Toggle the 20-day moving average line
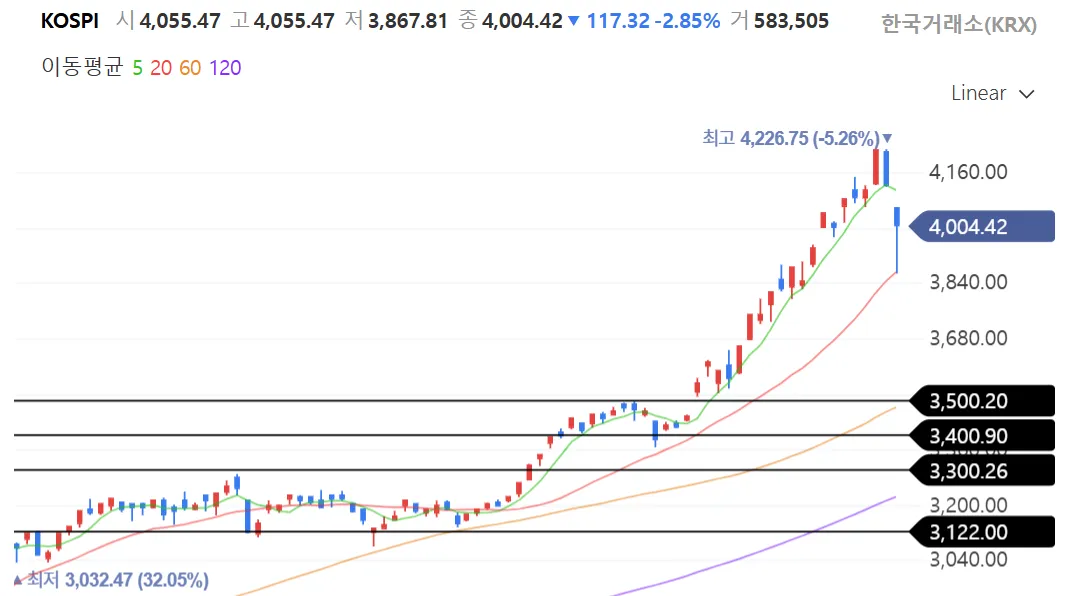Viewport: 1066px width, 596px height. (x=160, y=68)
